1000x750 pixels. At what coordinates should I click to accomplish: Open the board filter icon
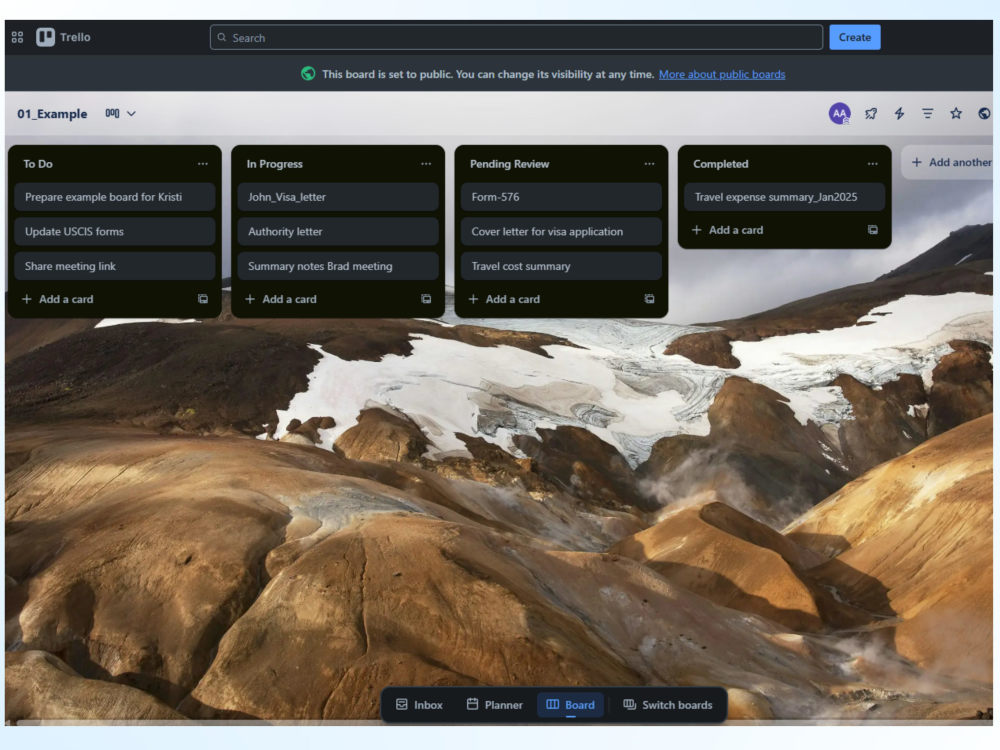pos(927,114)
